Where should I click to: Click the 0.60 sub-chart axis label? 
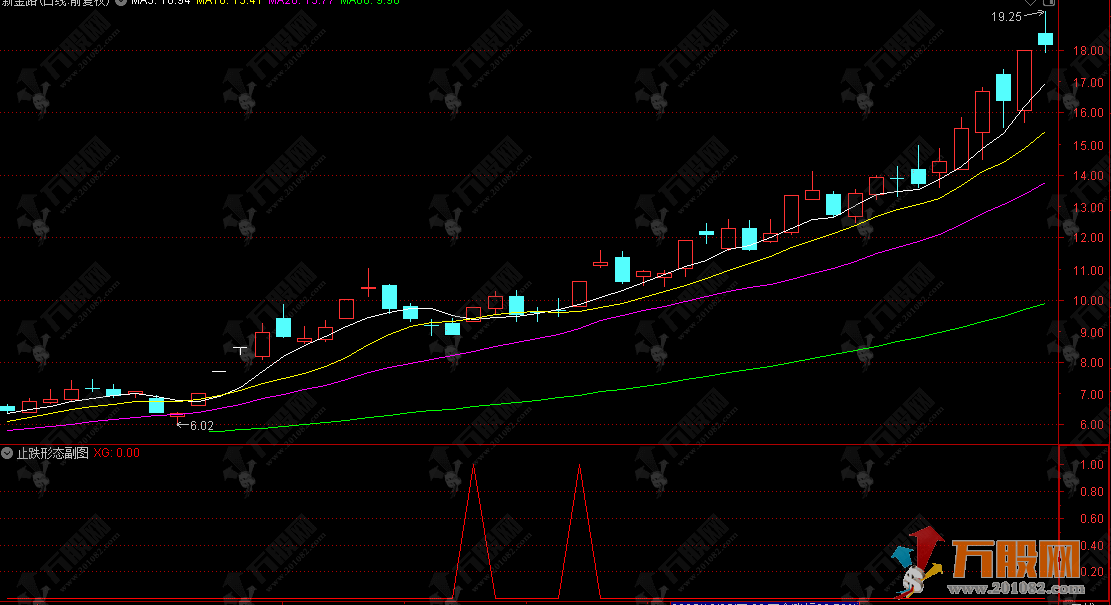(x=1091, y=519)
